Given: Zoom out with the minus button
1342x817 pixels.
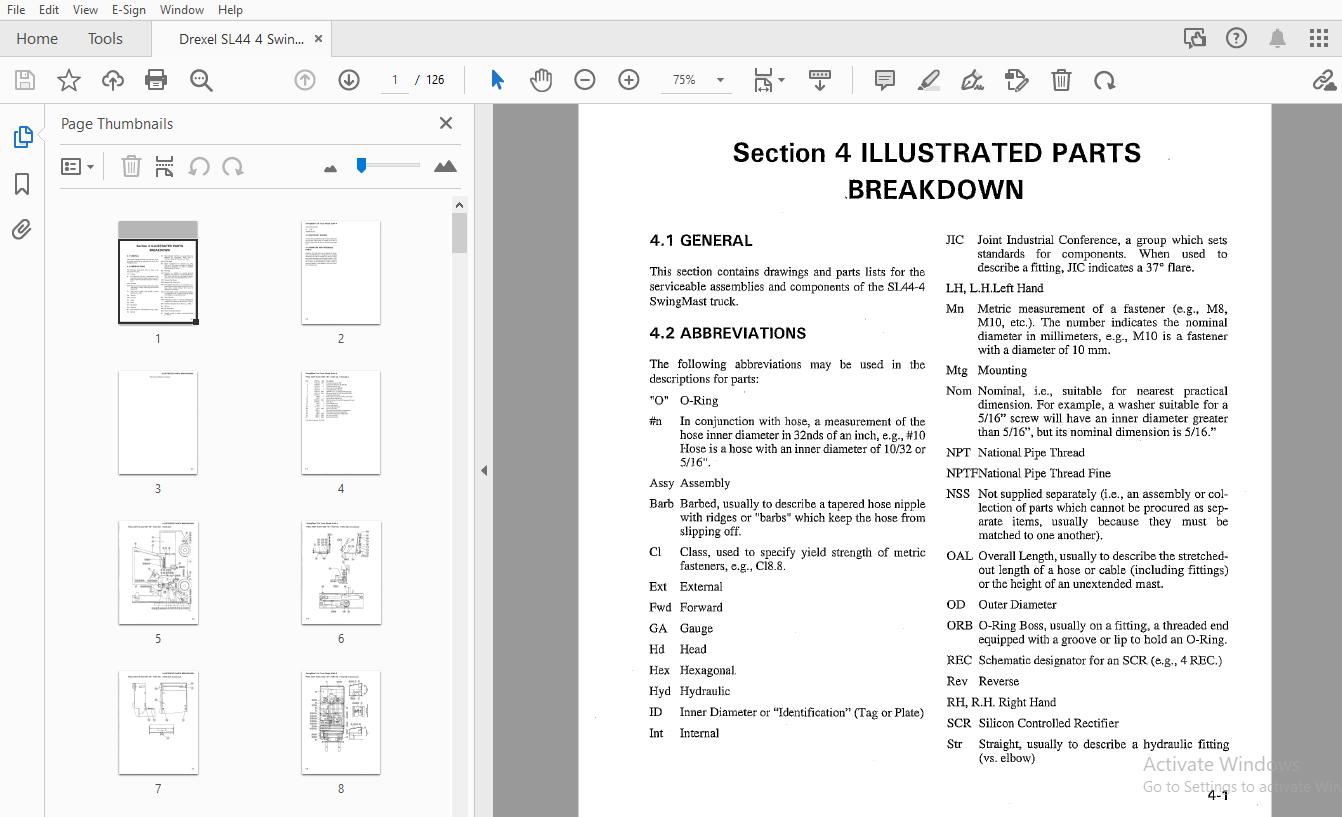Looking at the screenshot, I should point(585,80).
